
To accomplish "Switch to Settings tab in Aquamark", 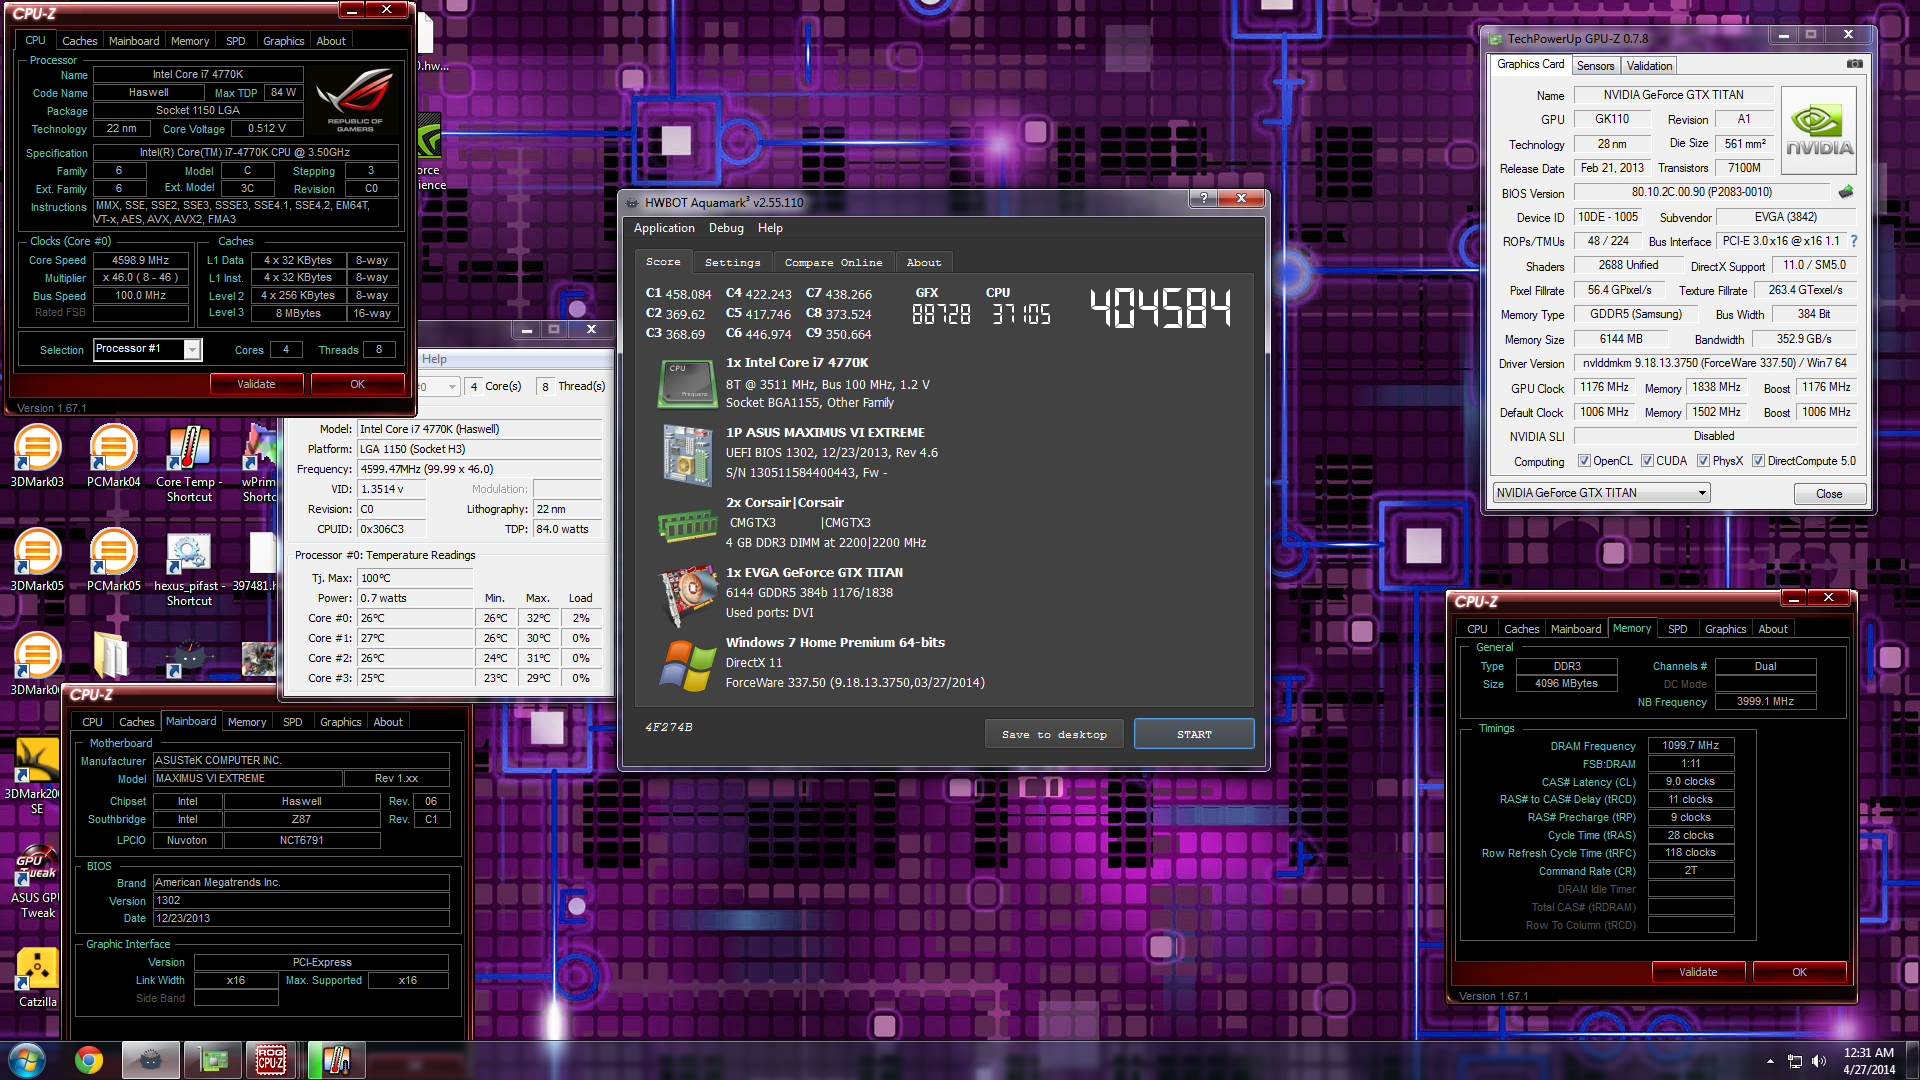I will coord(732,262).
